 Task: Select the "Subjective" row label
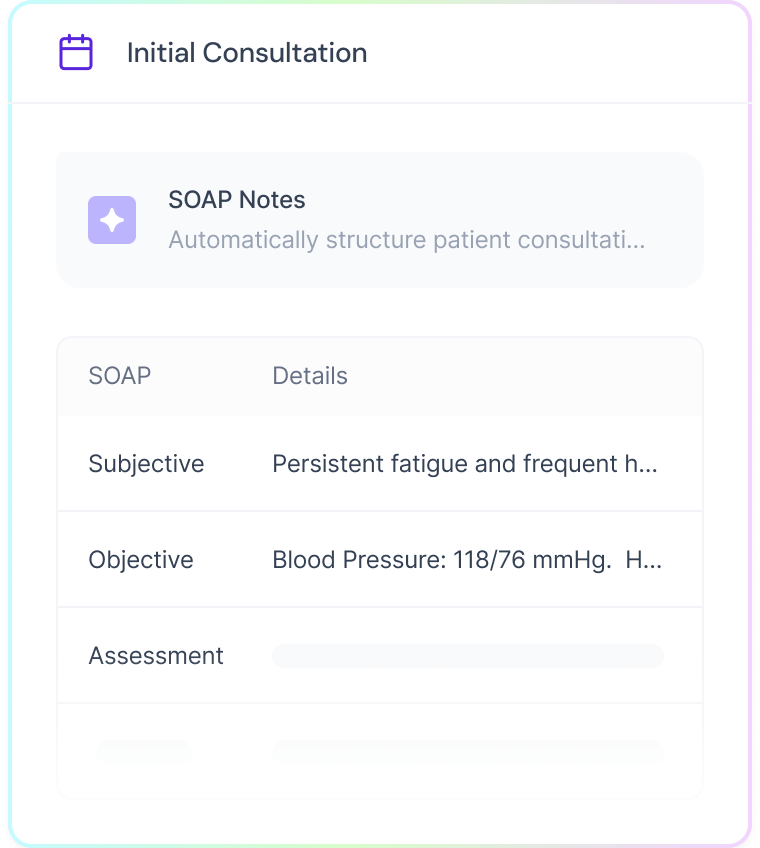tap(146, 464)
